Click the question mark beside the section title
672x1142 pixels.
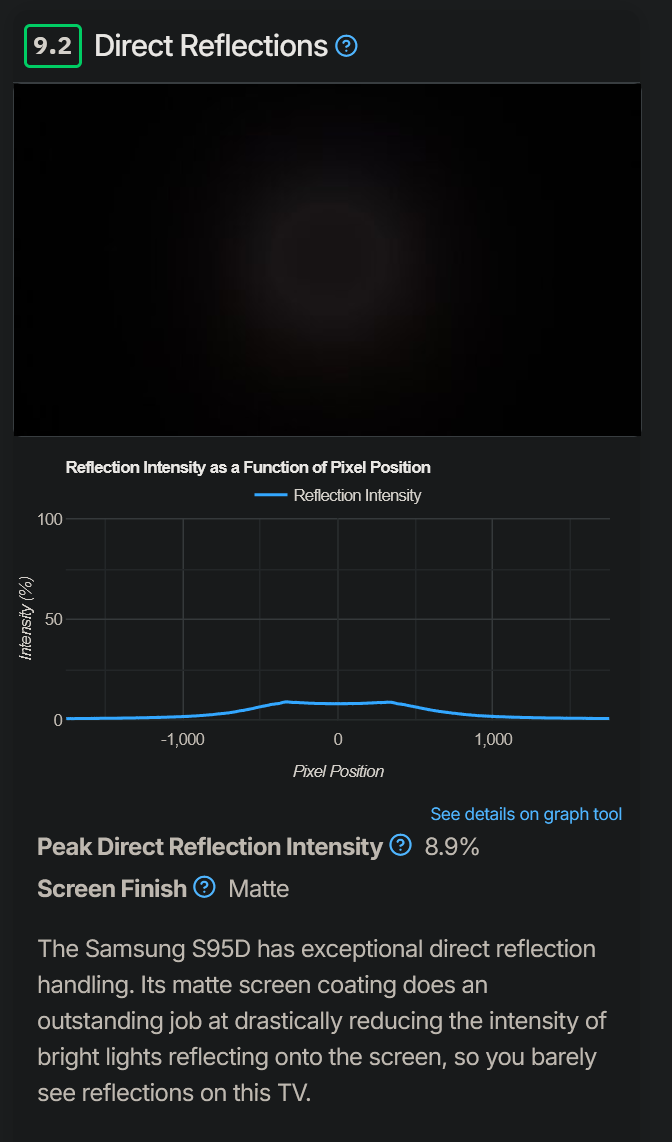coord(346,46)
